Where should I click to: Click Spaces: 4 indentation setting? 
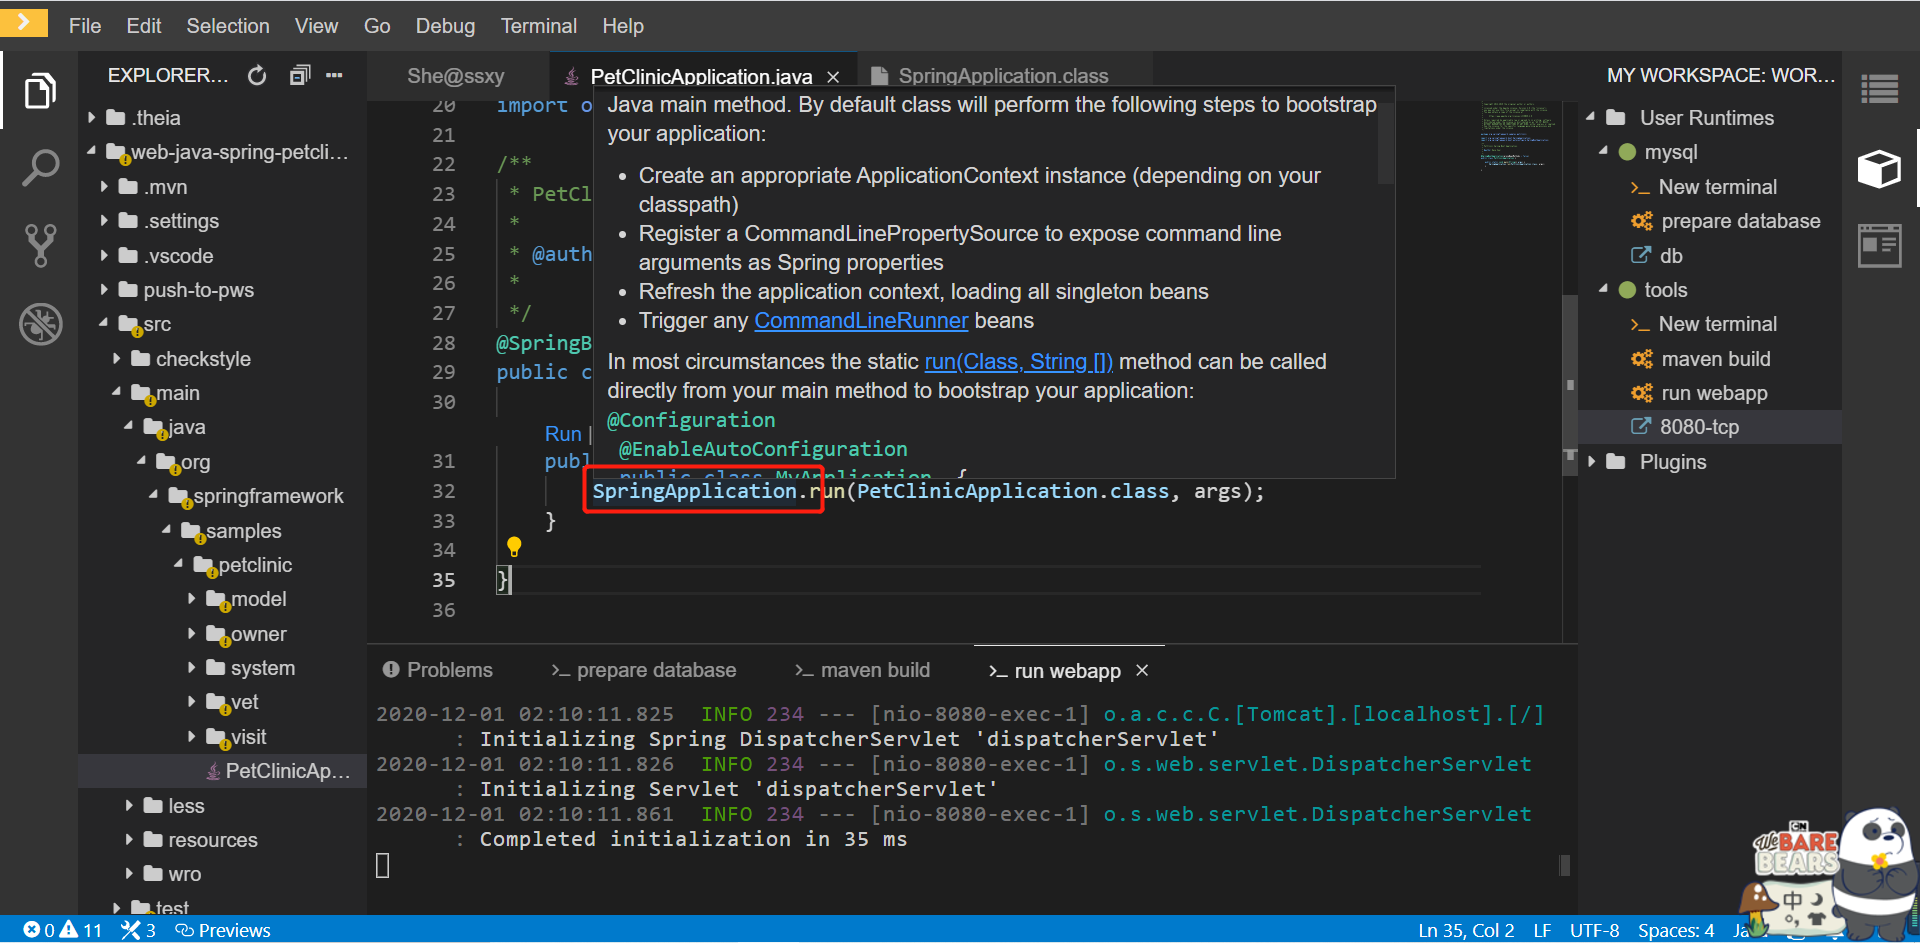(x=1676, y=930)
